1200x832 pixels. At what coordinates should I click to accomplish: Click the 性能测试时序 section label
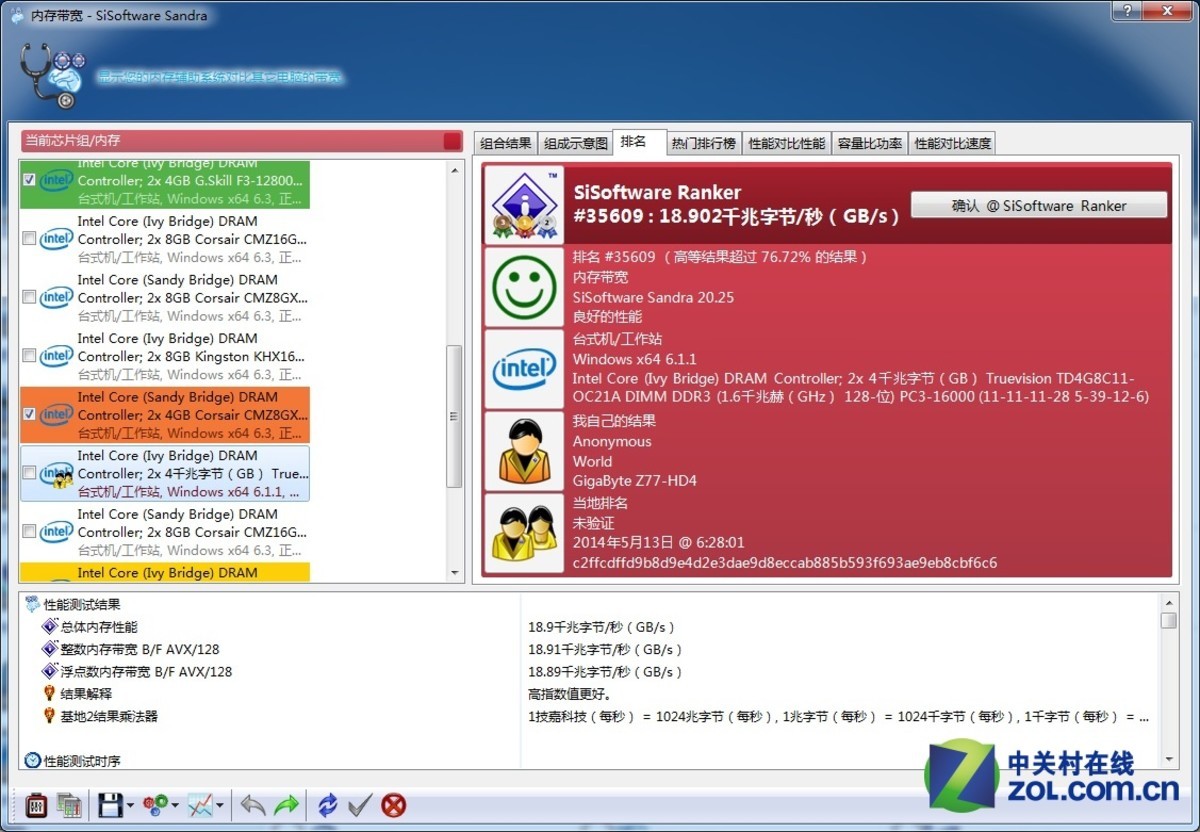[82, 761]
